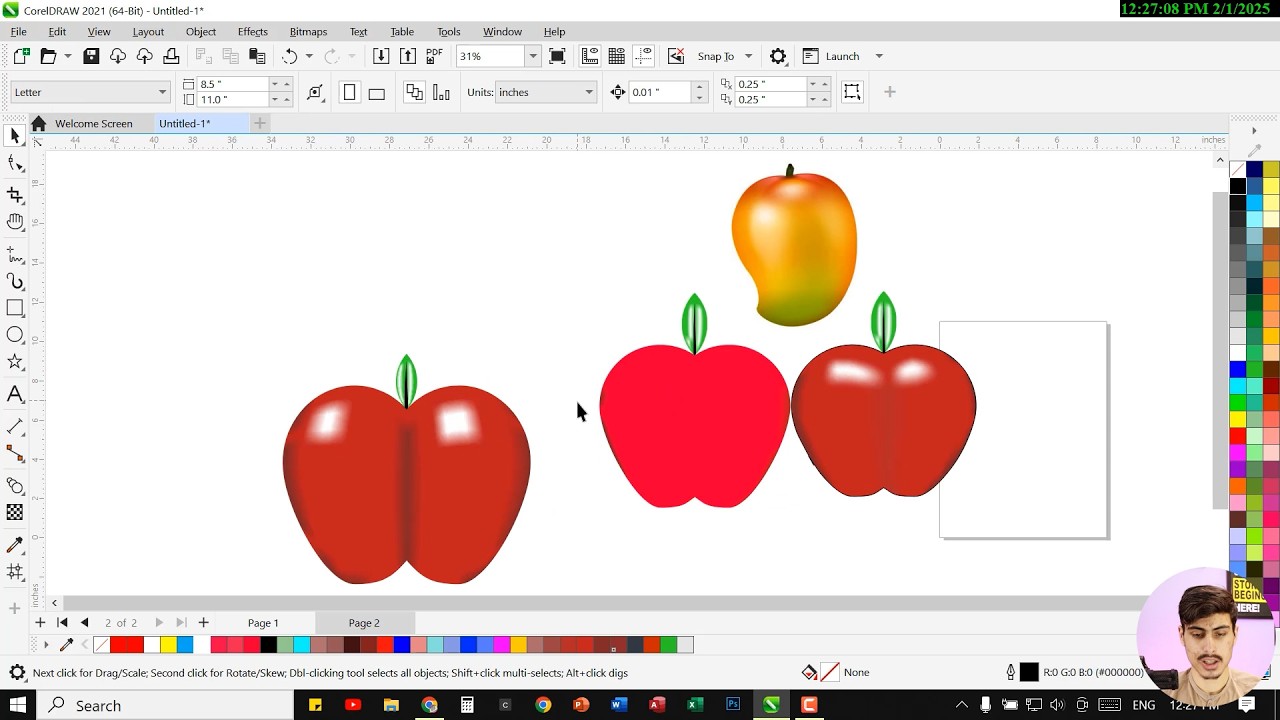Screen dimensions: 1280x720
Task: Open the zoom level 31% dropdown
Action: [x=533, y=56]
